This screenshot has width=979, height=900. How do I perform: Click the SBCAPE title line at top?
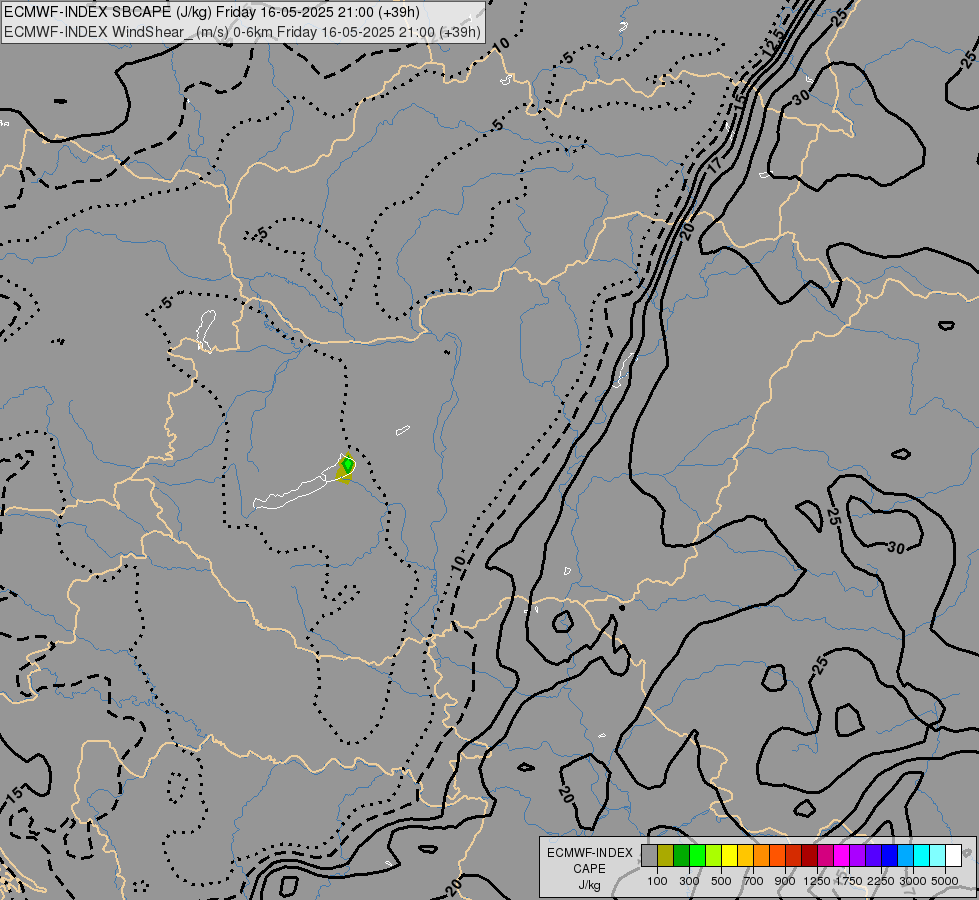click(x=212, y=12)
